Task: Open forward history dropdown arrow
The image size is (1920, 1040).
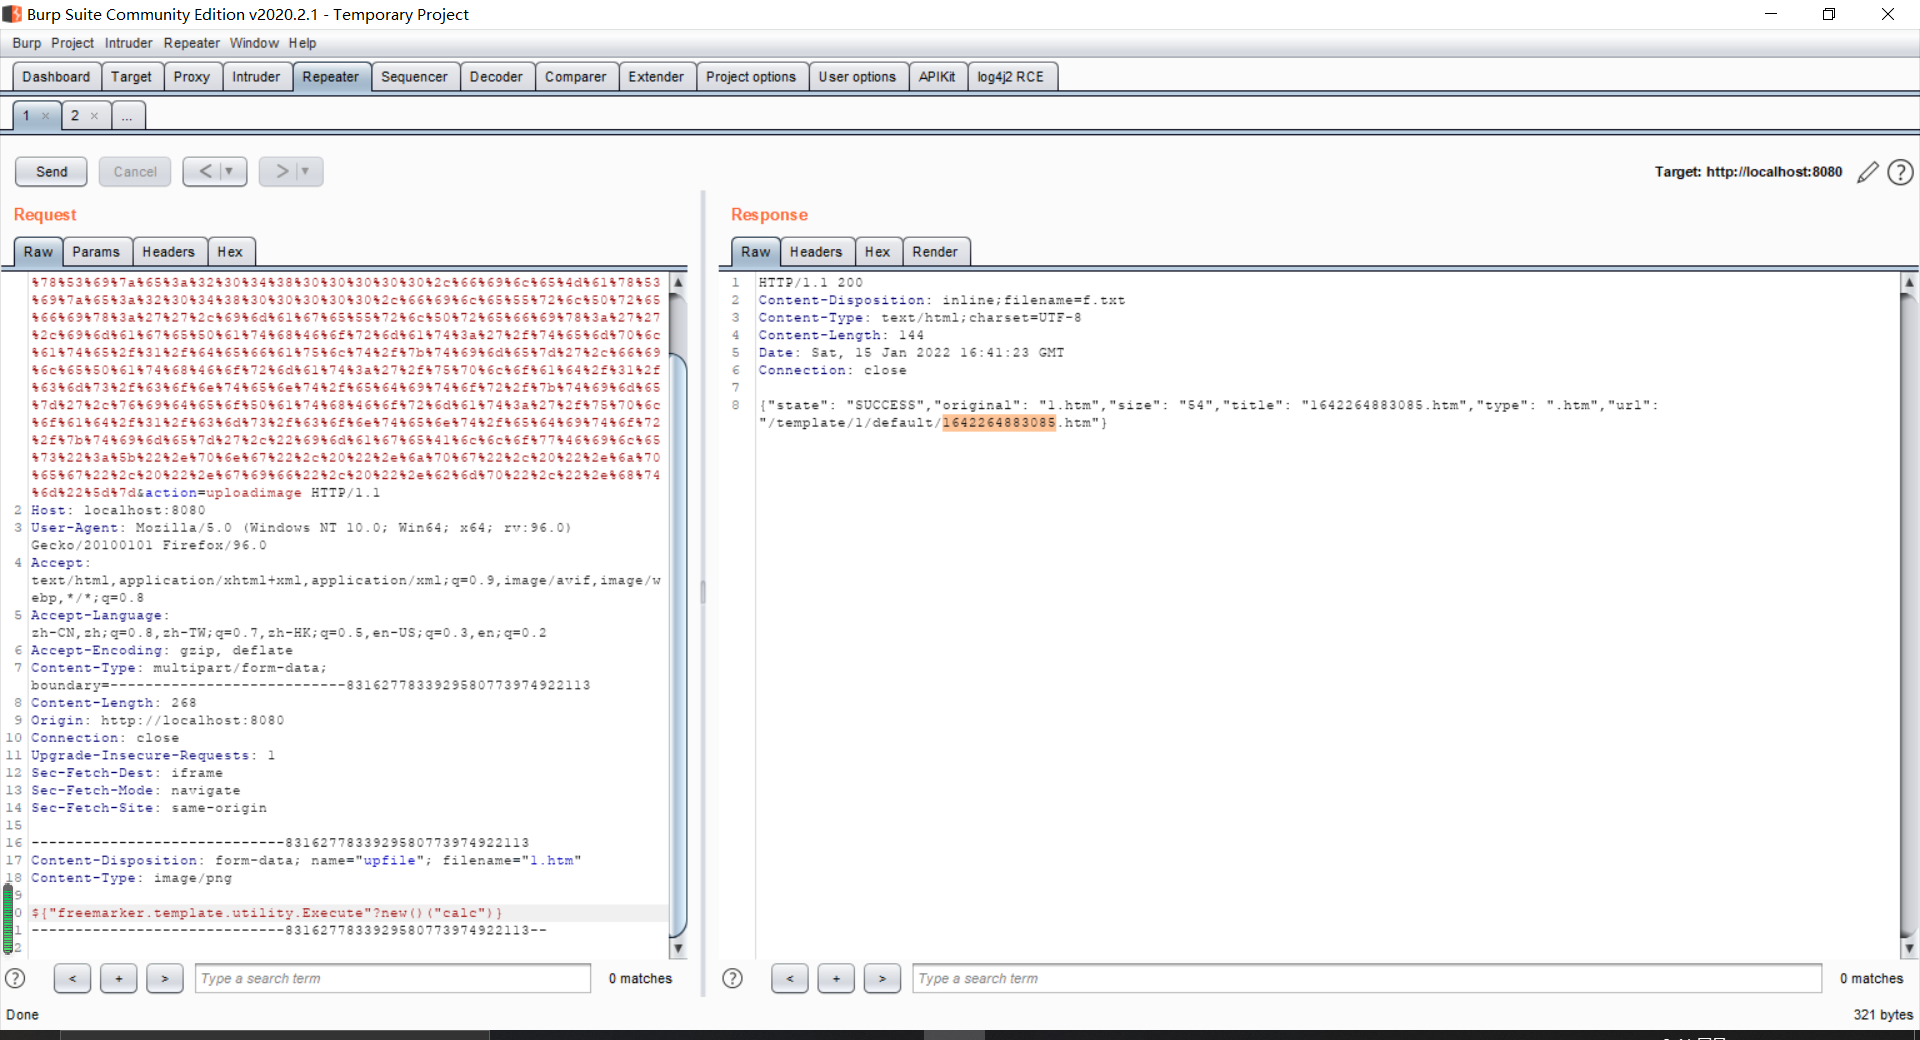Action: (306, 171)
